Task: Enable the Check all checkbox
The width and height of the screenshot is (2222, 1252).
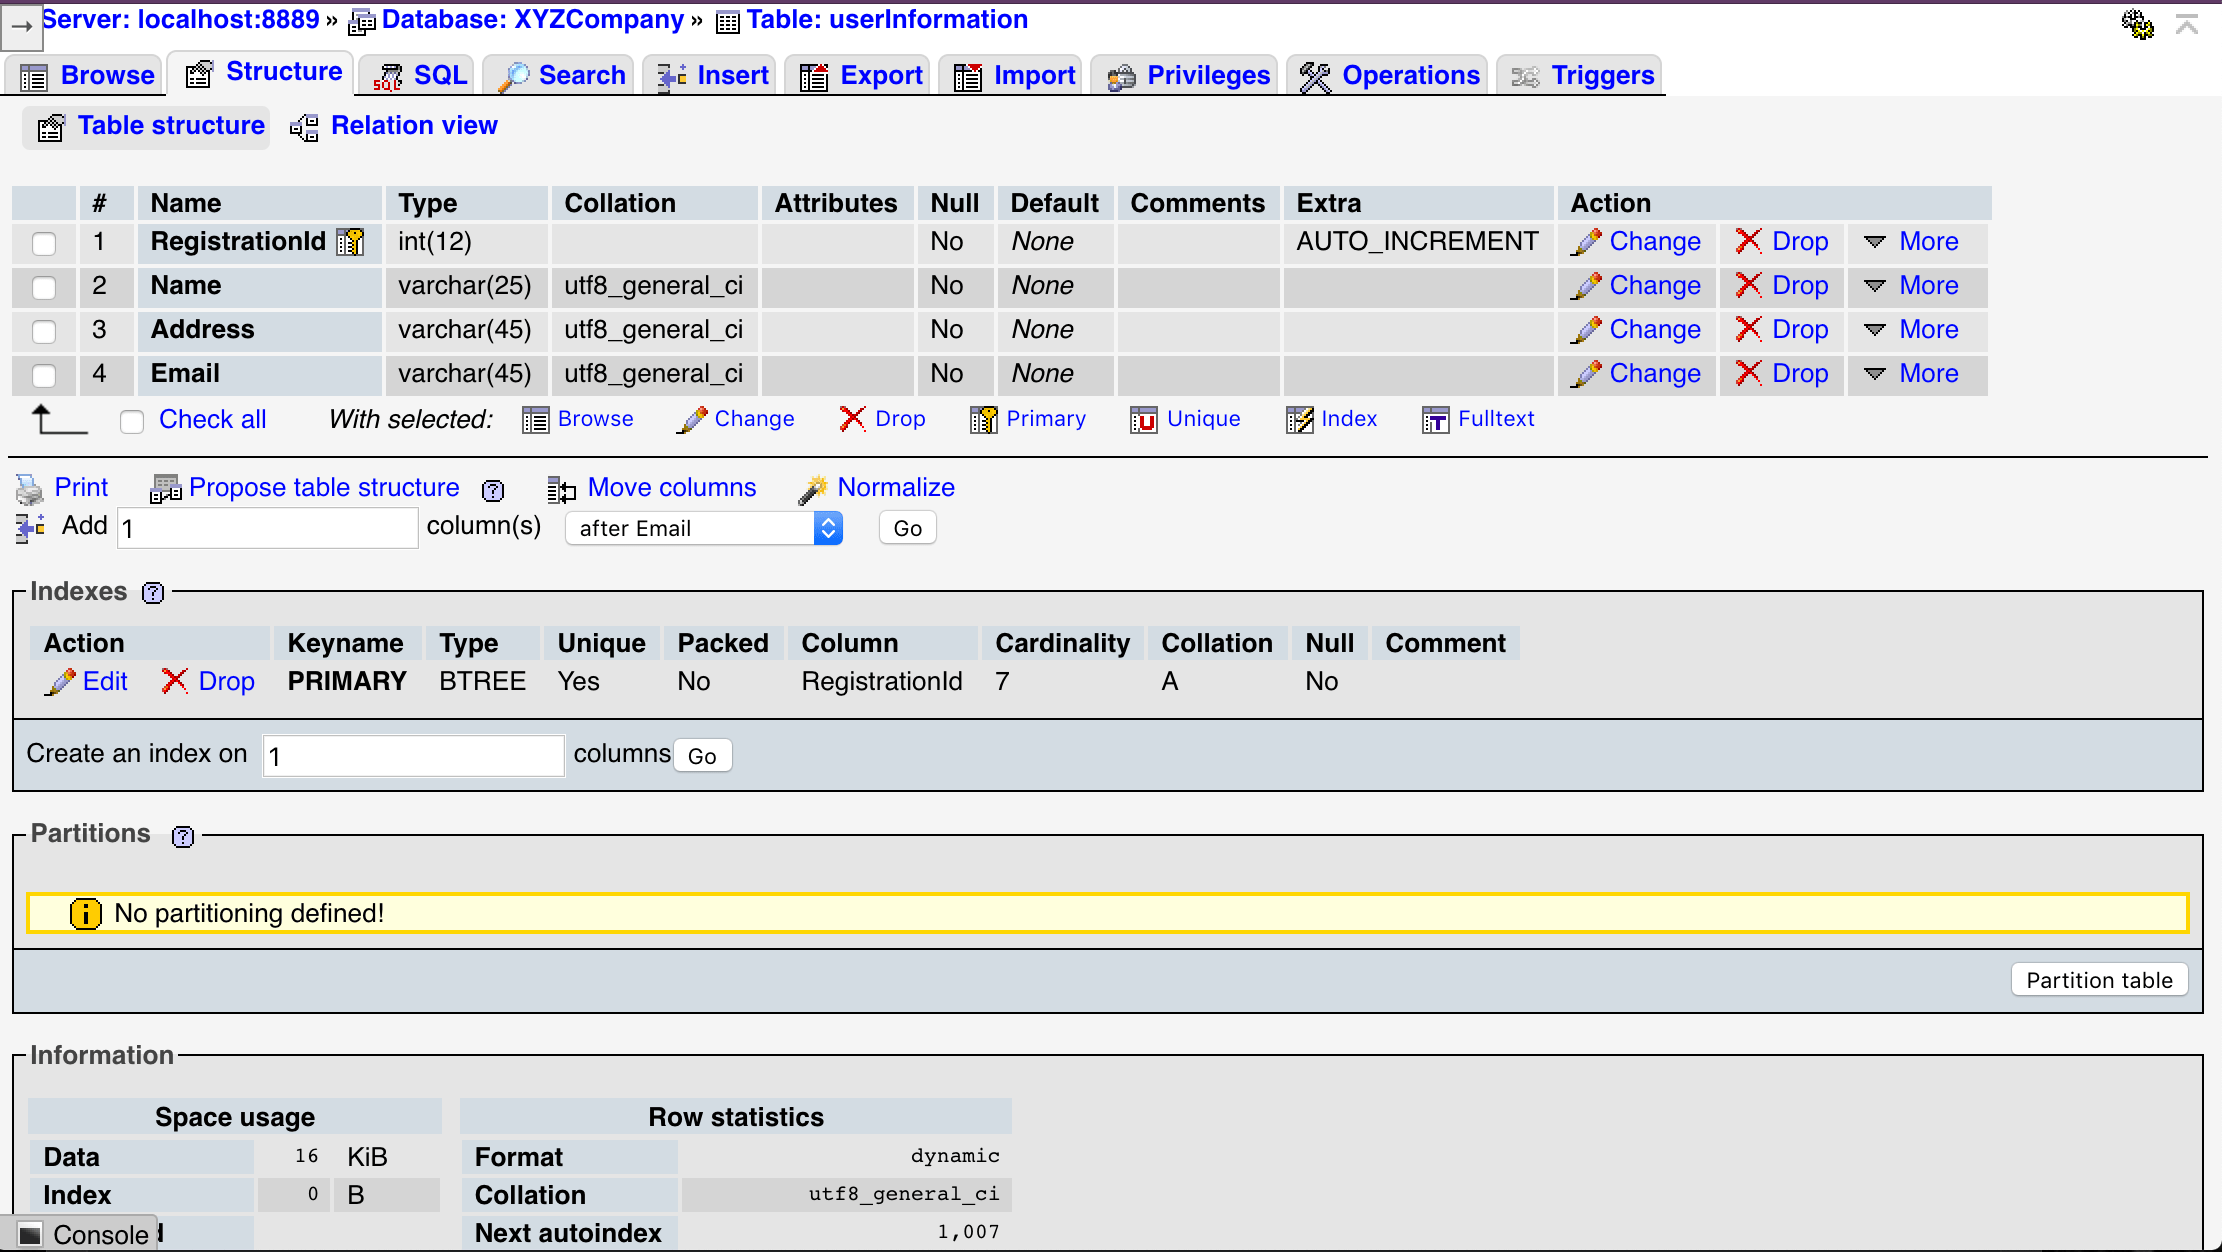Action: point(132,421)
